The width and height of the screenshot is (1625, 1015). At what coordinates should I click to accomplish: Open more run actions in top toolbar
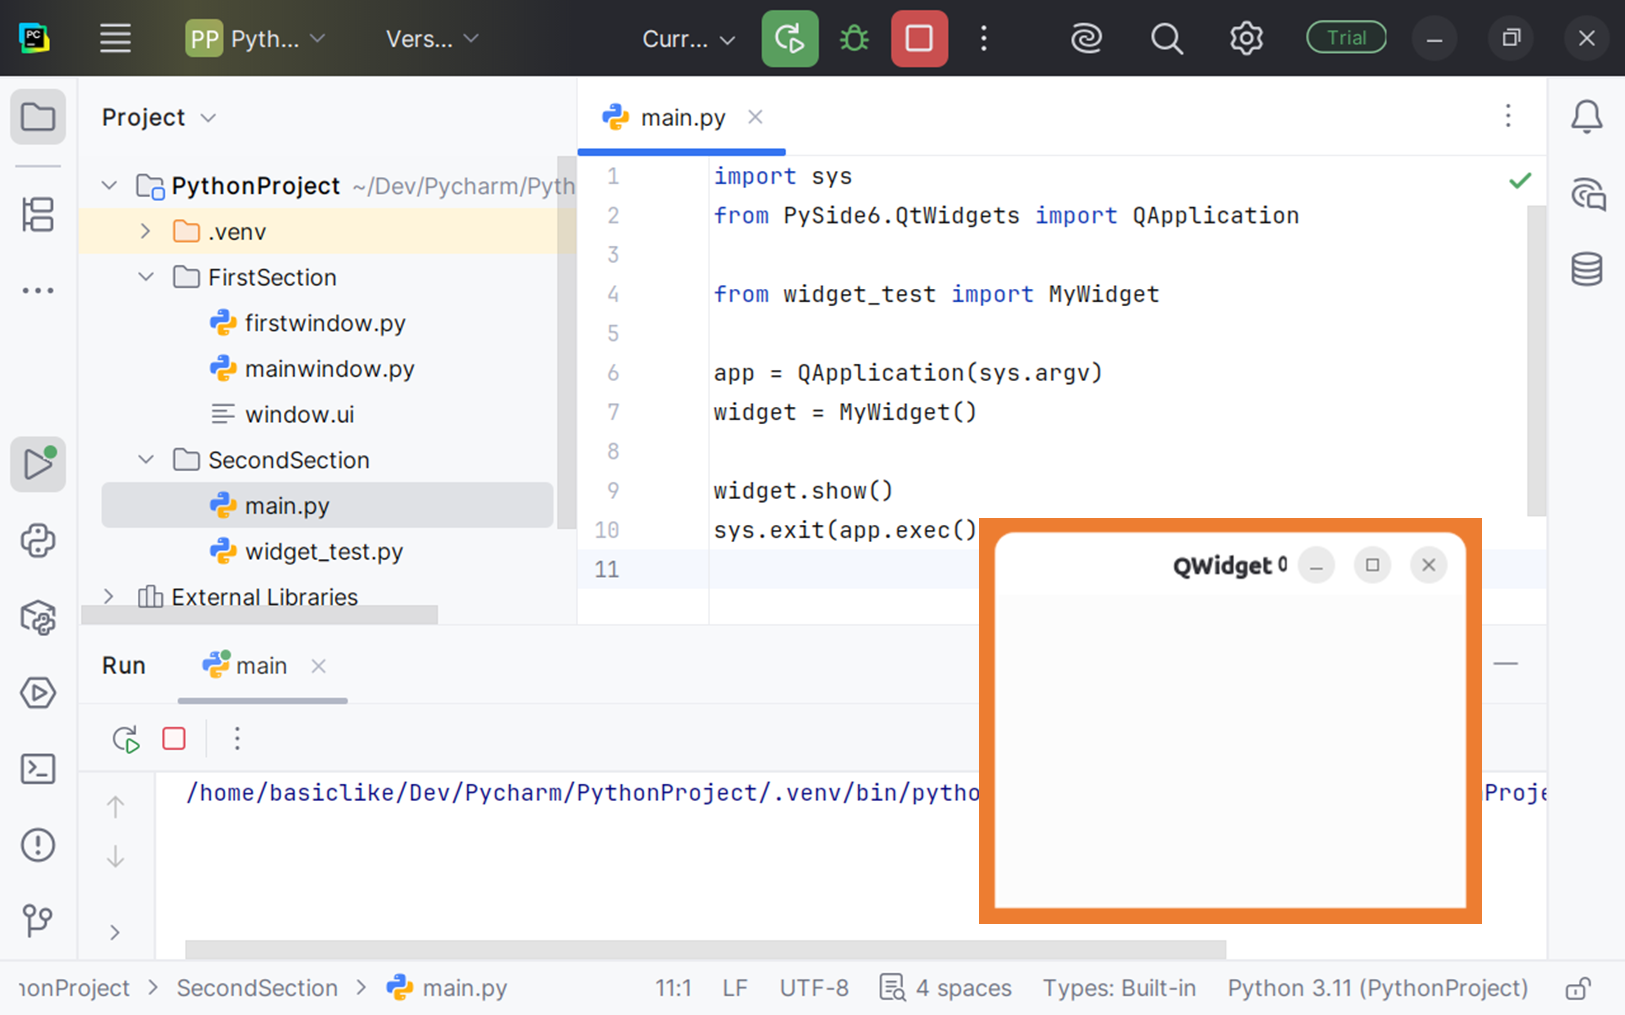point(984,39)
